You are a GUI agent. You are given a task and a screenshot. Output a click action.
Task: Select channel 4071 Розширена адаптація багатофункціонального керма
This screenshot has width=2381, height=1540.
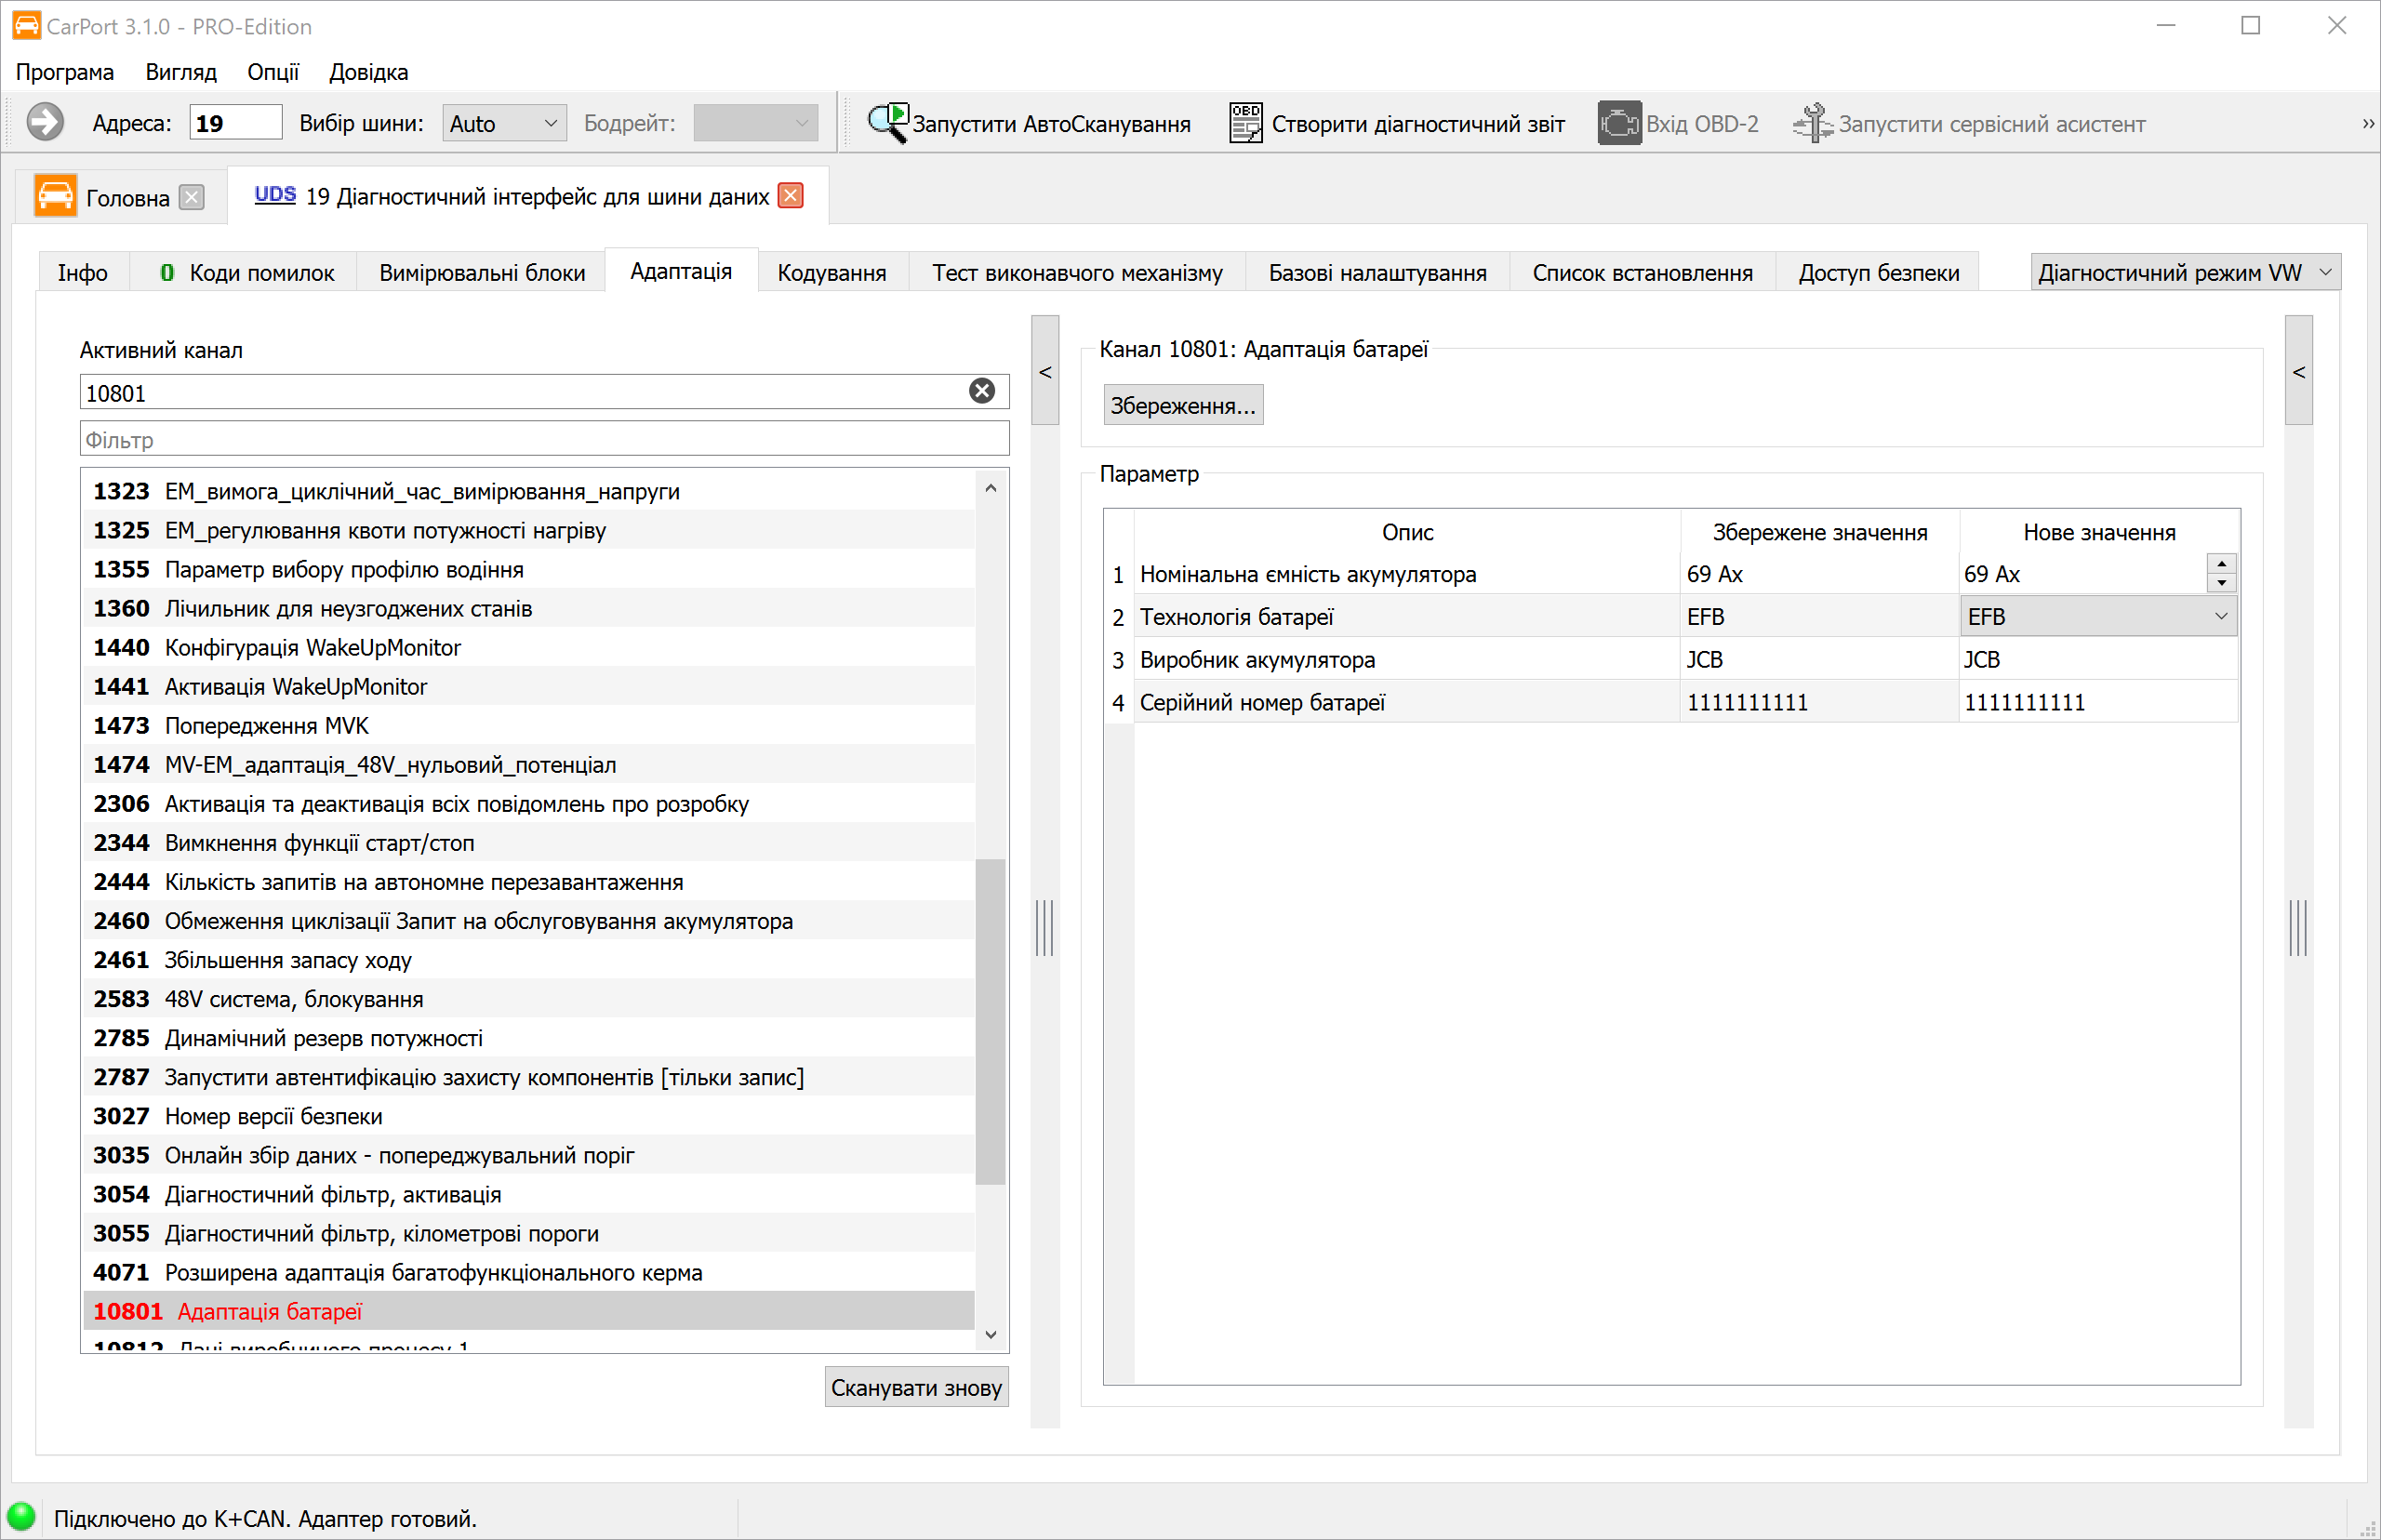coord(528,1272)
